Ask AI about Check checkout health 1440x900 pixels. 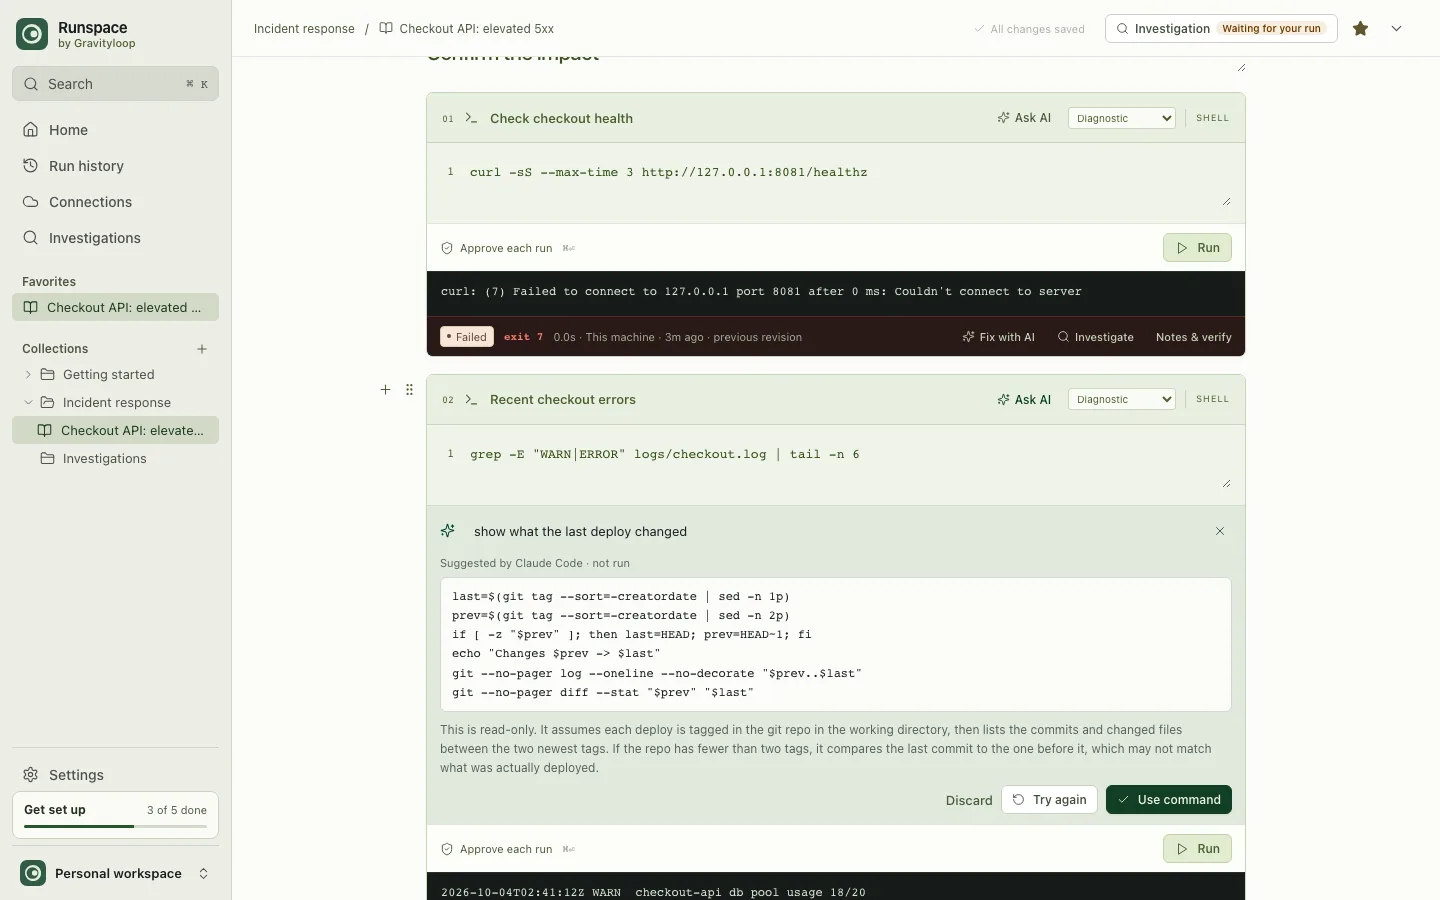click(1024, 118)
